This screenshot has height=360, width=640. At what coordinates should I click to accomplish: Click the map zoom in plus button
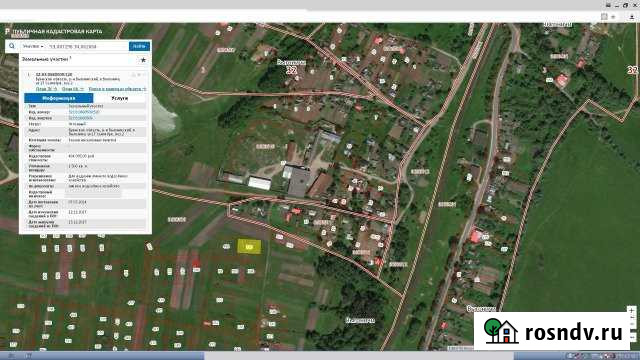[631, 311]
